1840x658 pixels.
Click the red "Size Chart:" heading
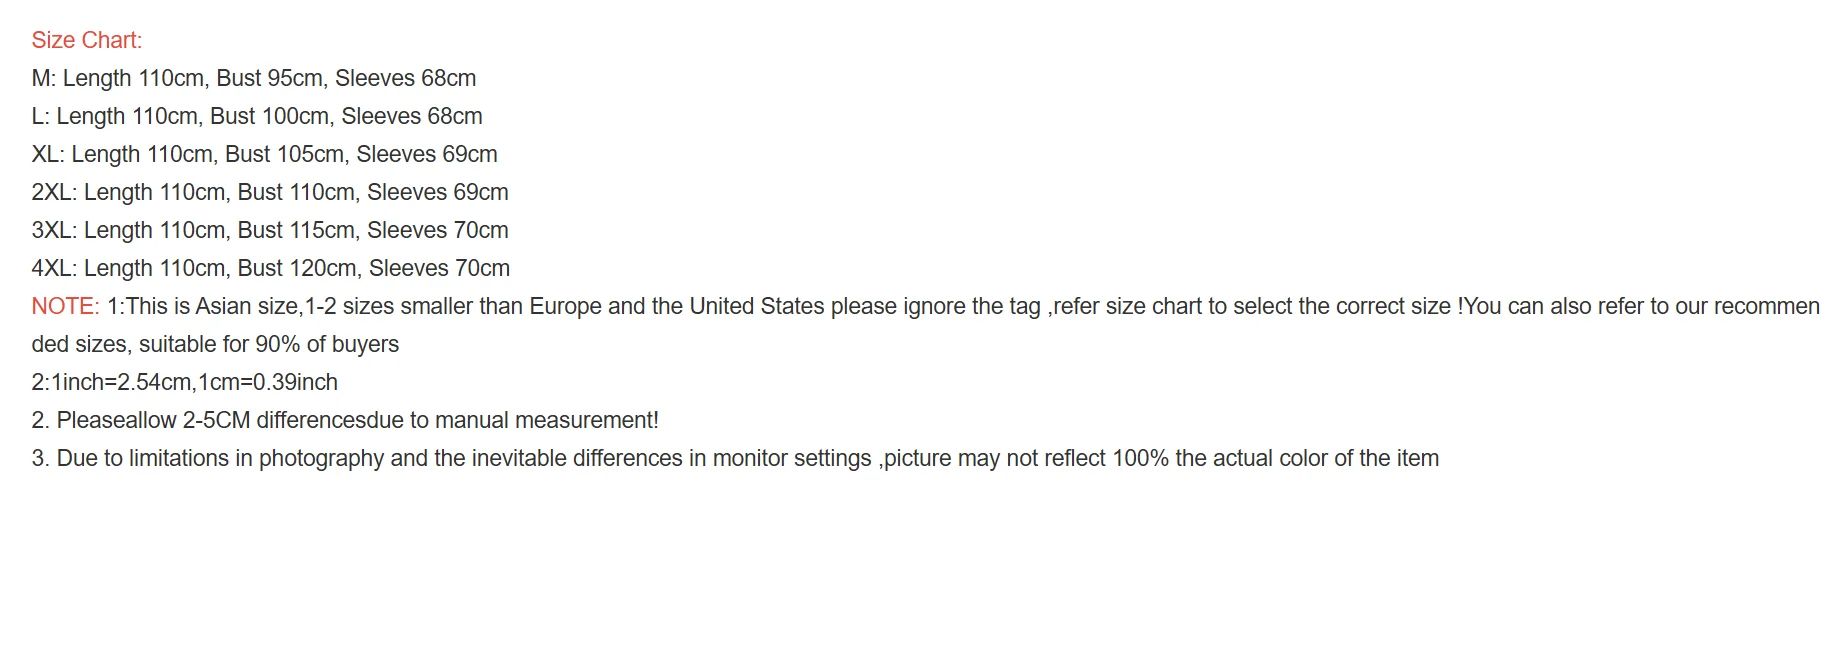pos(87,40)
